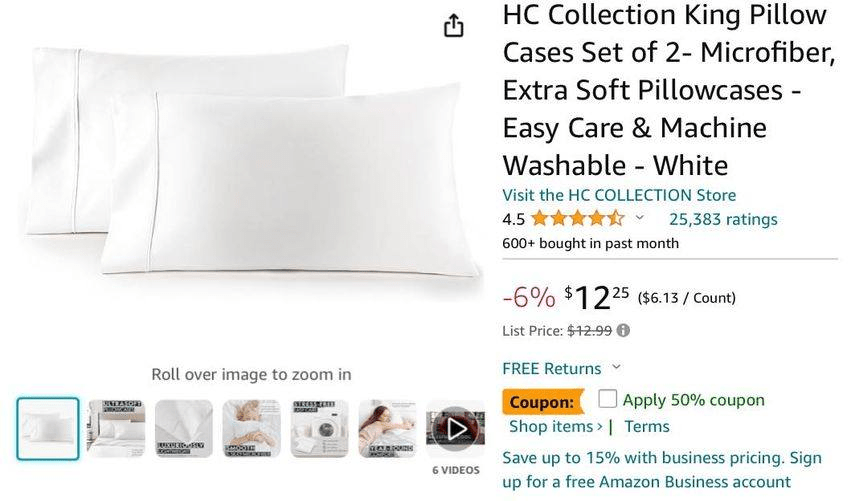Image resolution: width=851 pixels, height=501 pixels.
Task: Play the product videos thumbnail
Action: pyautogui.click(x=455, y=429)
